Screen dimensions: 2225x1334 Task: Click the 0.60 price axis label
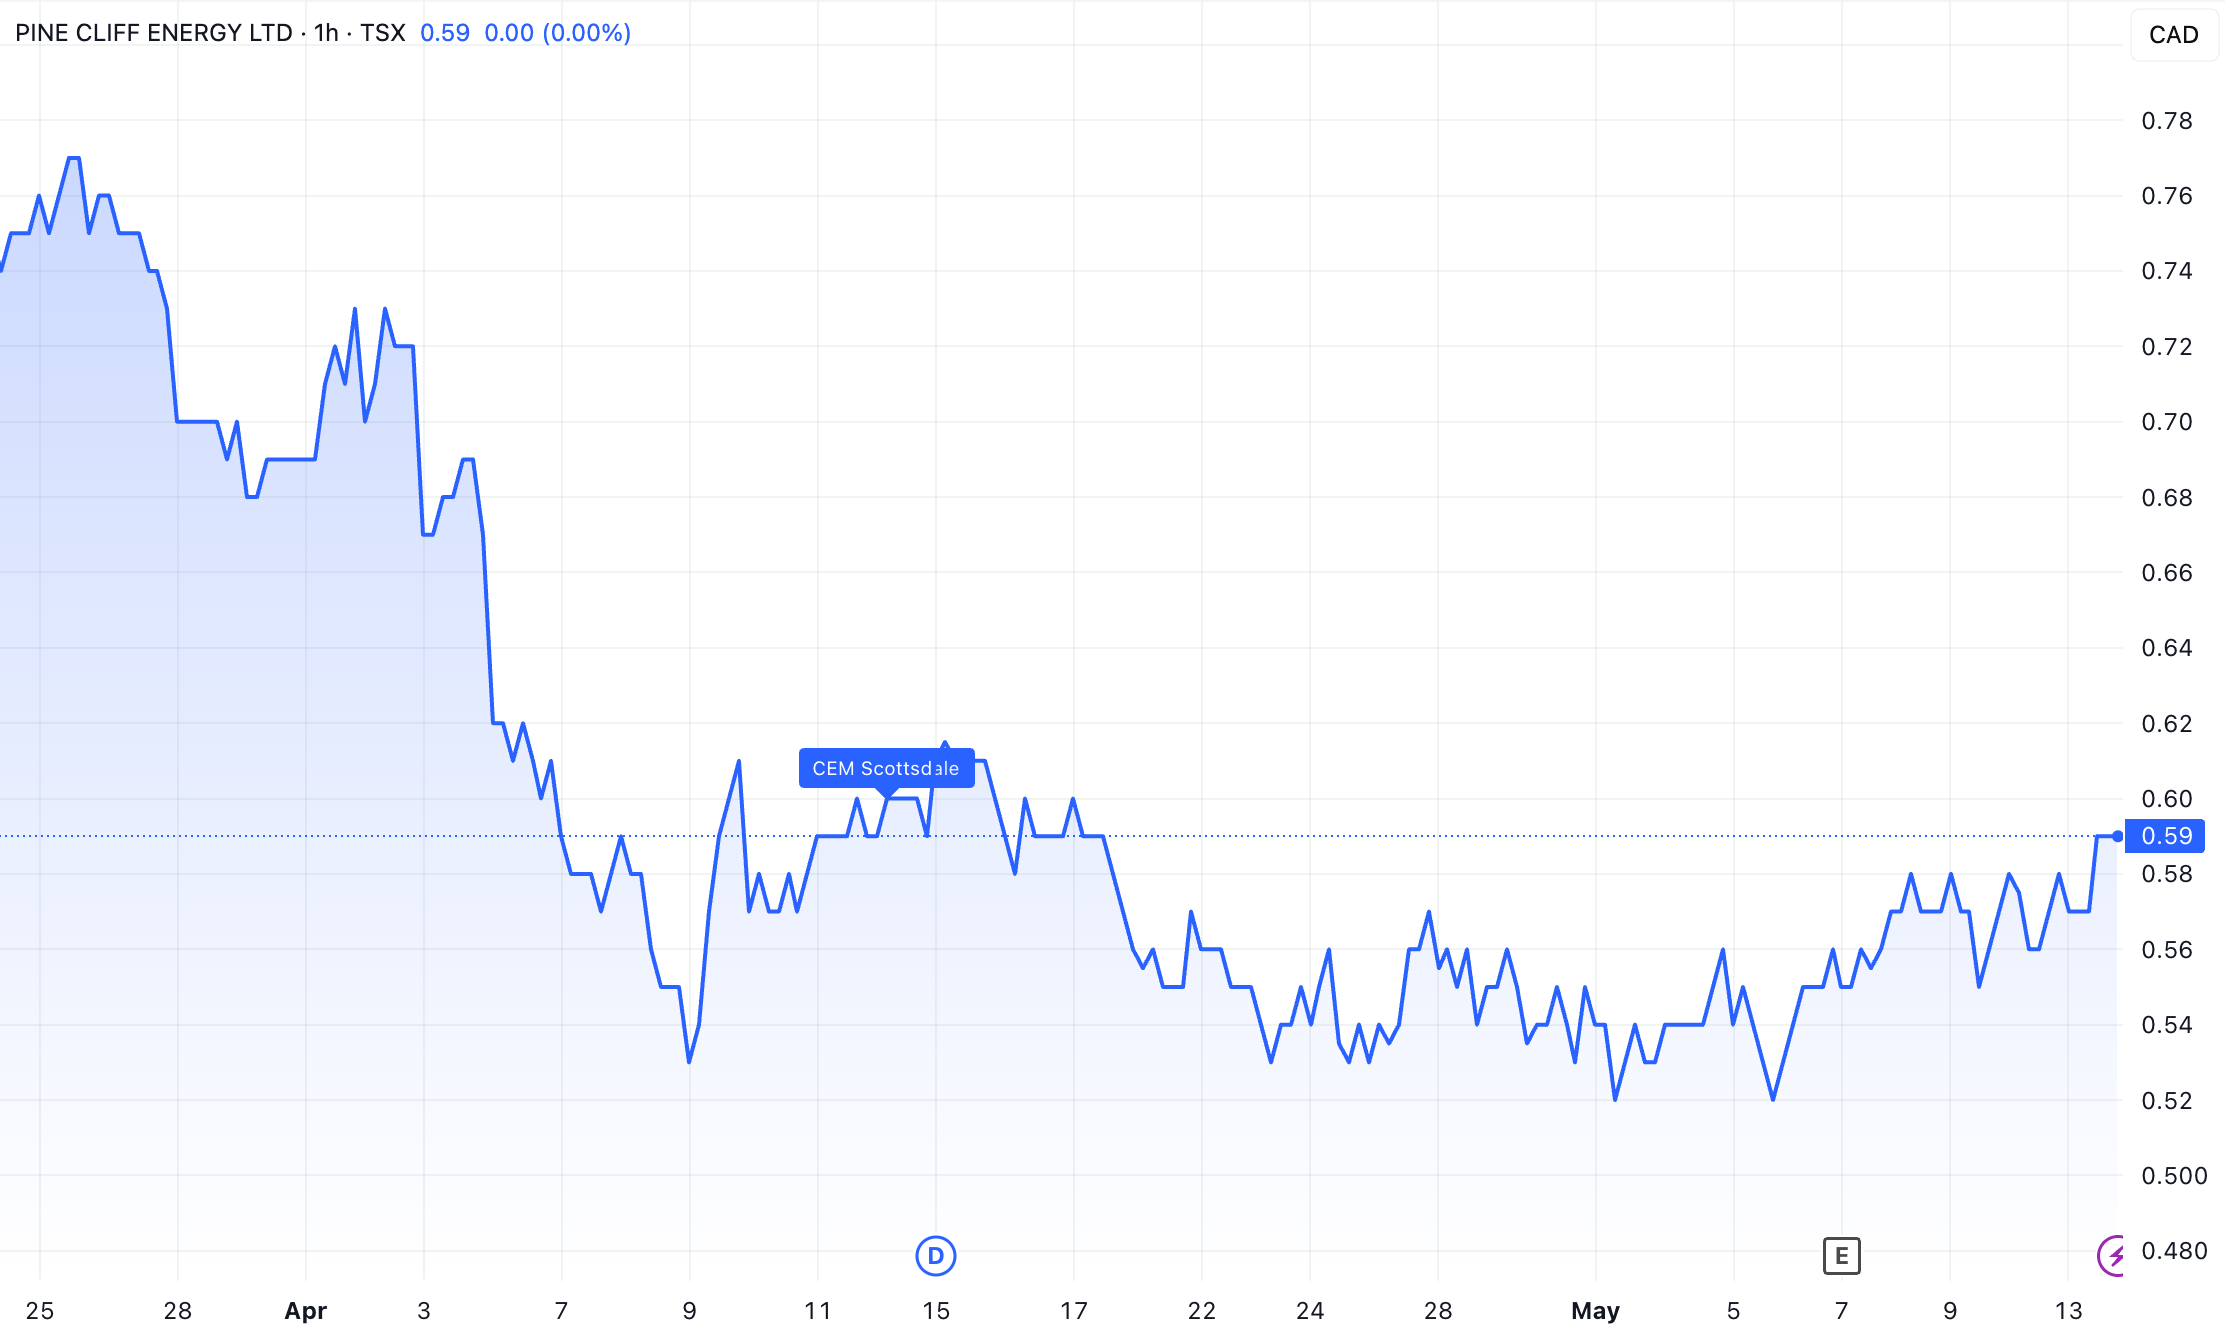click(2166, 799)
